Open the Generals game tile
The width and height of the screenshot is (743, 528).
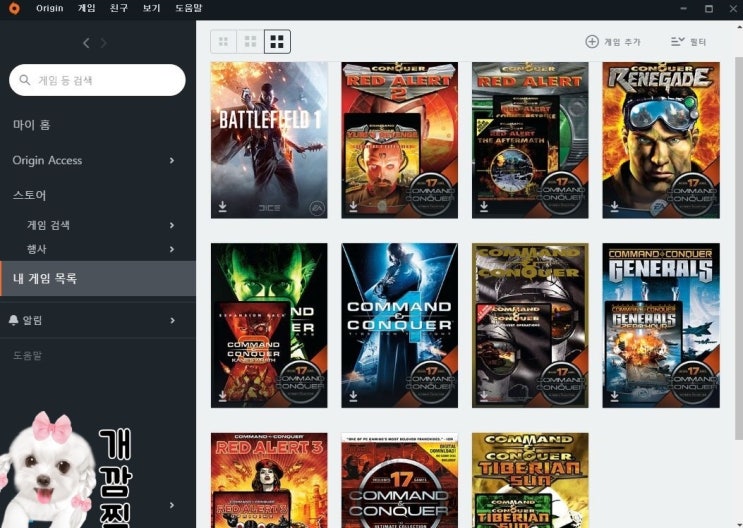click(661, 325)
